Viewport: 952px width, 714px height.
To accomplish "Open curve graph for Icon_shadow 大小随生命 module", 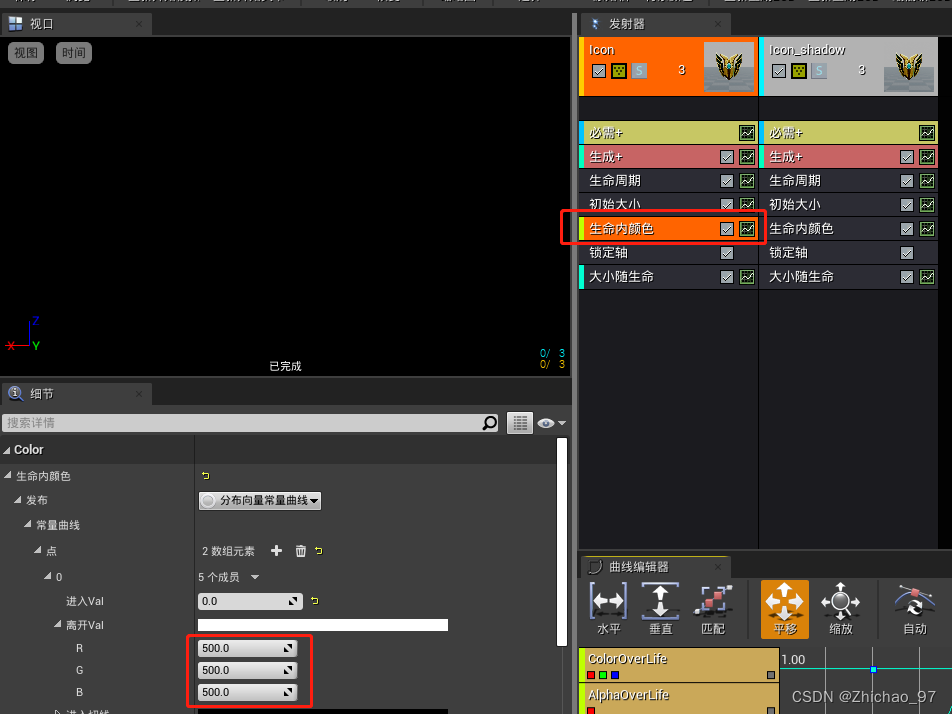I will click(x=926, y=277).
